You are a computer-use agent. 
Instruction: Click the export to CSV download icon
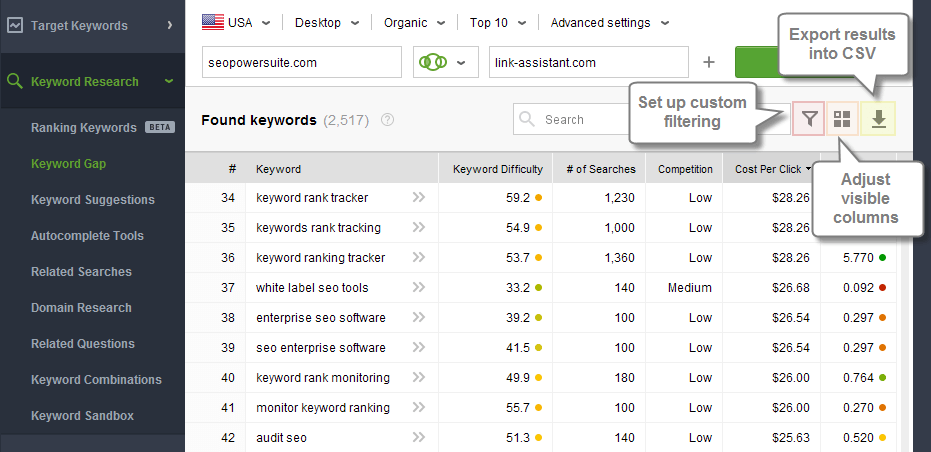[878, 119]
